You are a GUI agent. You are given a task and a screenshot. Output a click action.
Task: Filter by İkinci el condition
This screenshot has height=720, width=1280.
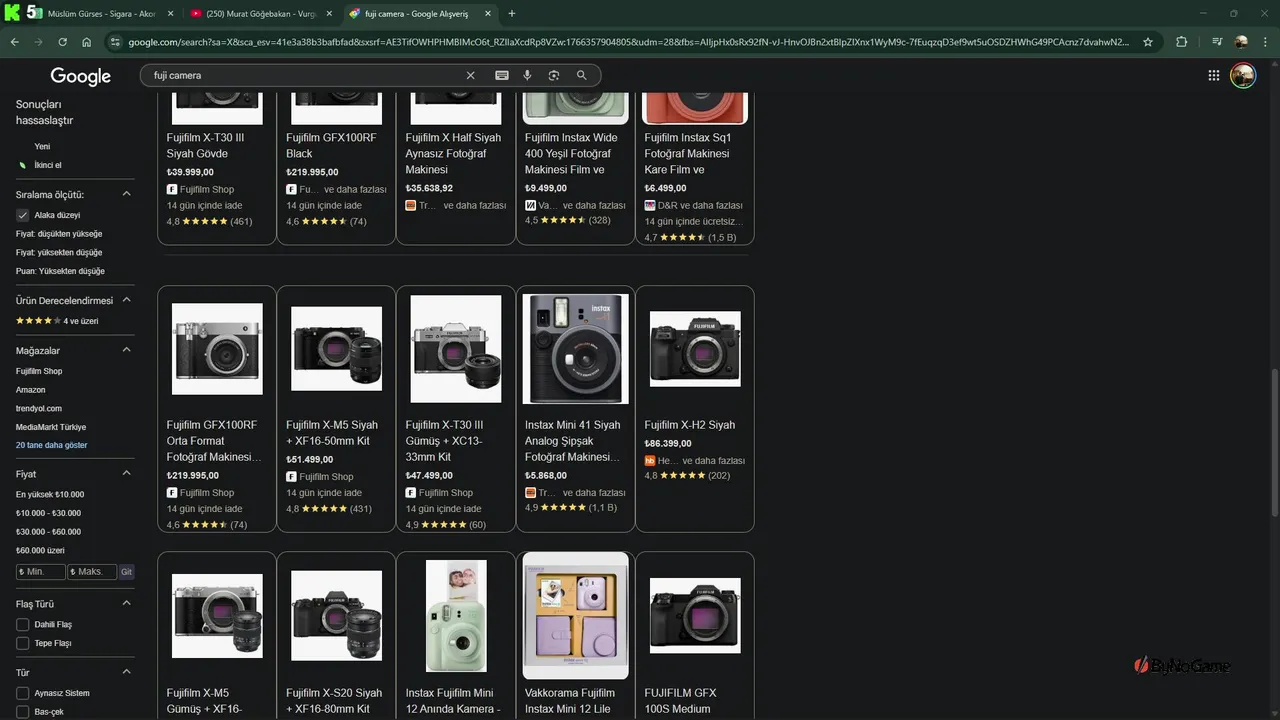(x=48, y=165)
